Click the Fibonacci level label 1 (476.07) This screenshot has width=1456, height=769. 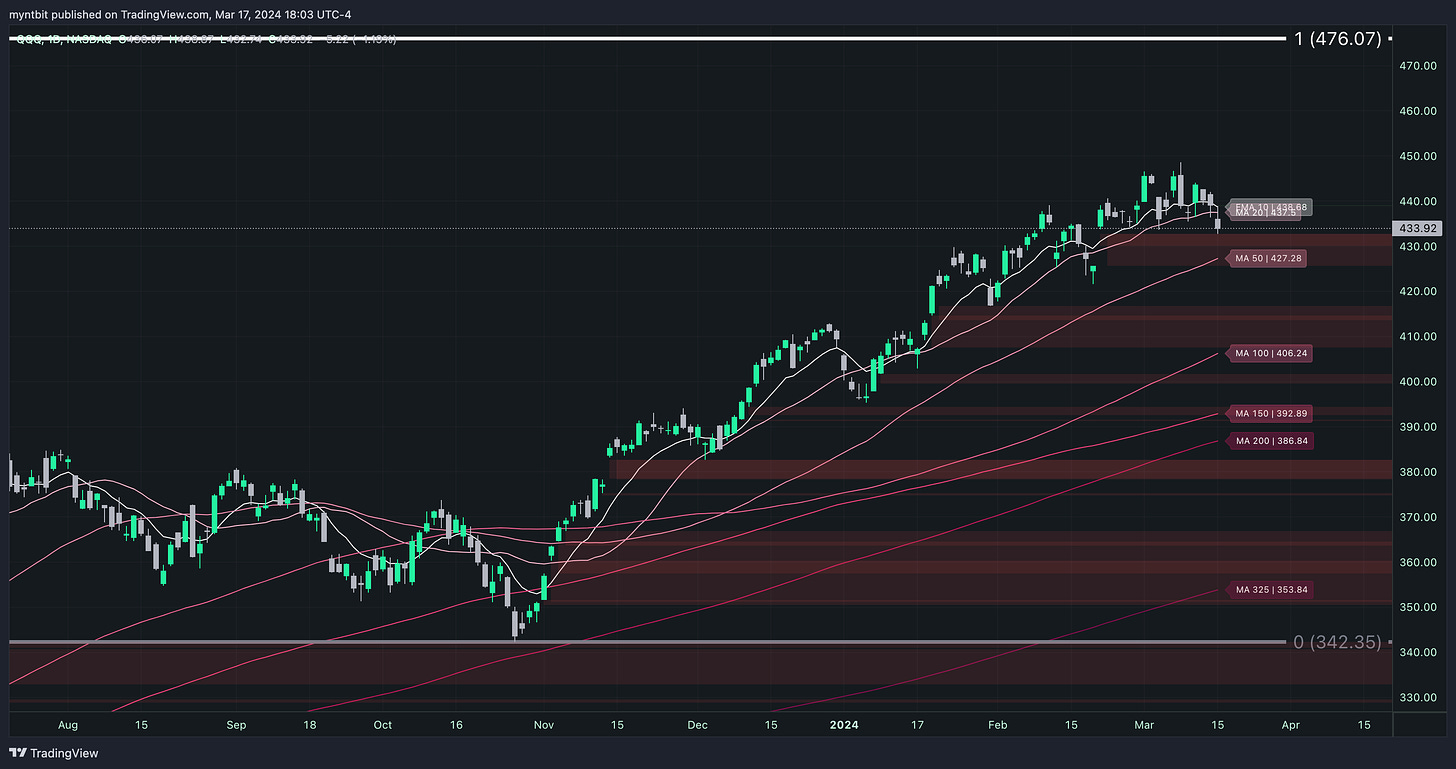pyautogui.click(x=1338, y=39)
